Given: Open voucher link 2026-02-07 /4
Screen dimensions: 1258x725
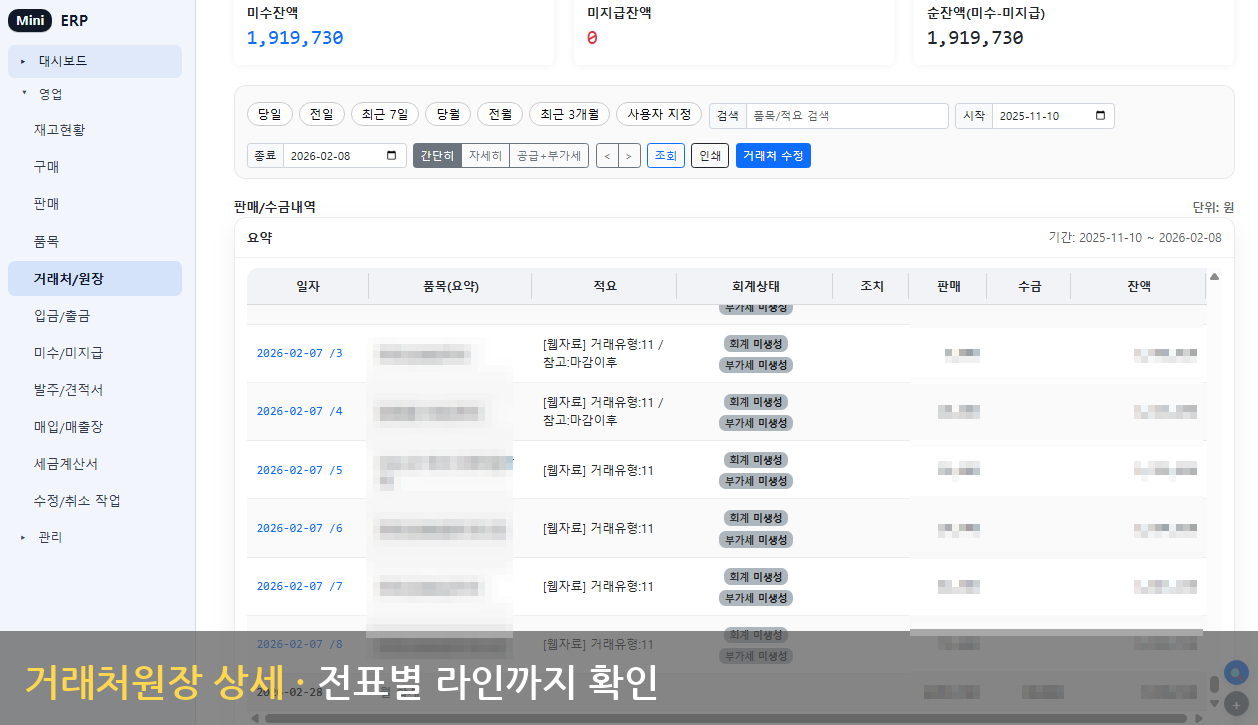Looking at the screenshot, I should [300, 411].
